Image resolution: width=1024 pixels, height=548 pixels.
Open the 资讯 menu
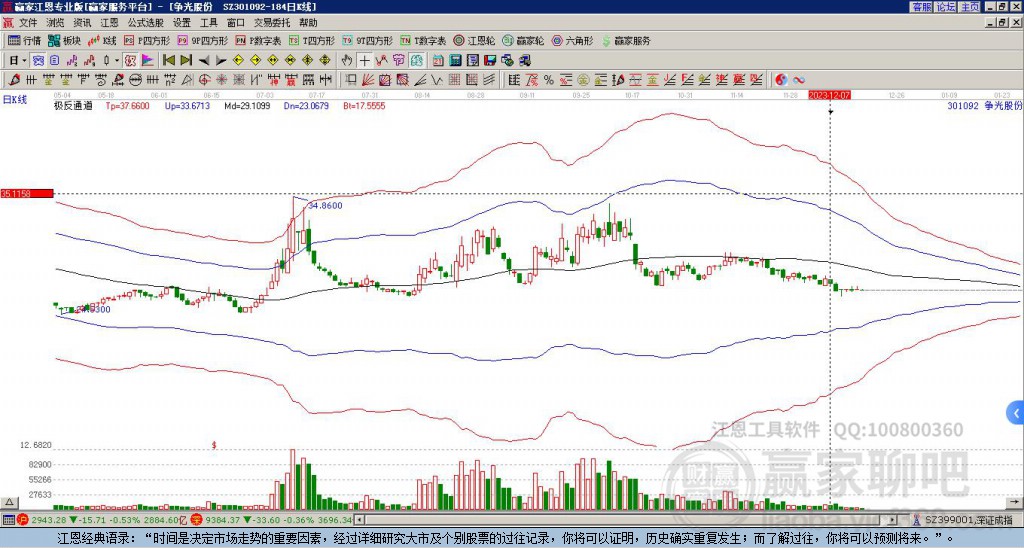point(82,23)
